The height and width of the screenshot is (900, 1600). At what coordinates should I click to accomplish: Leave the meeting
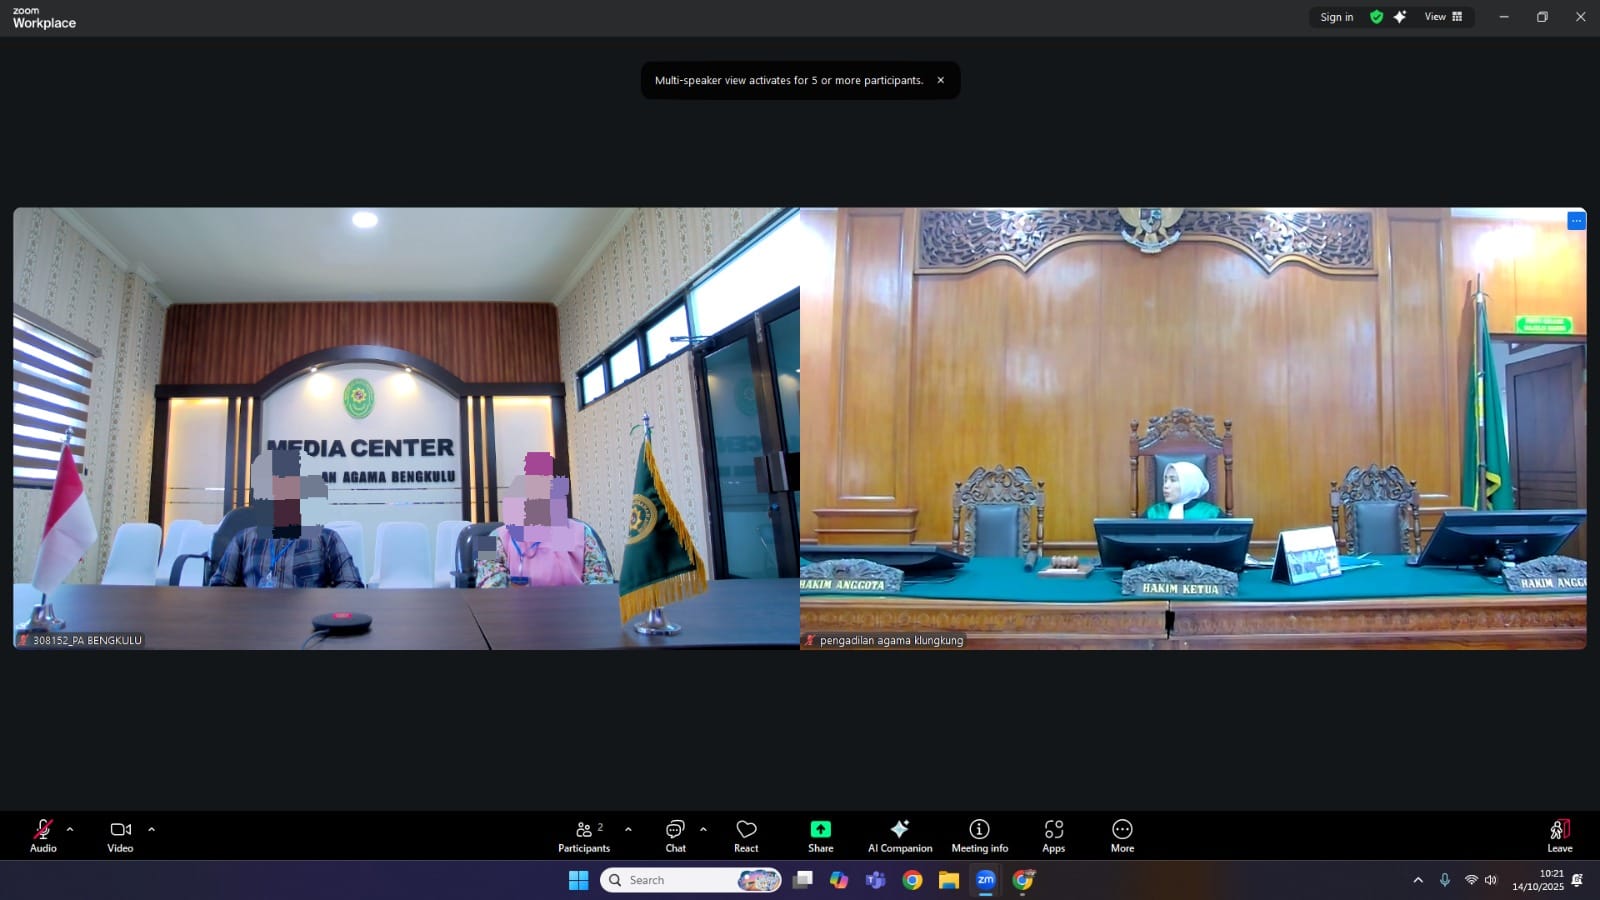click(1559, 835)
